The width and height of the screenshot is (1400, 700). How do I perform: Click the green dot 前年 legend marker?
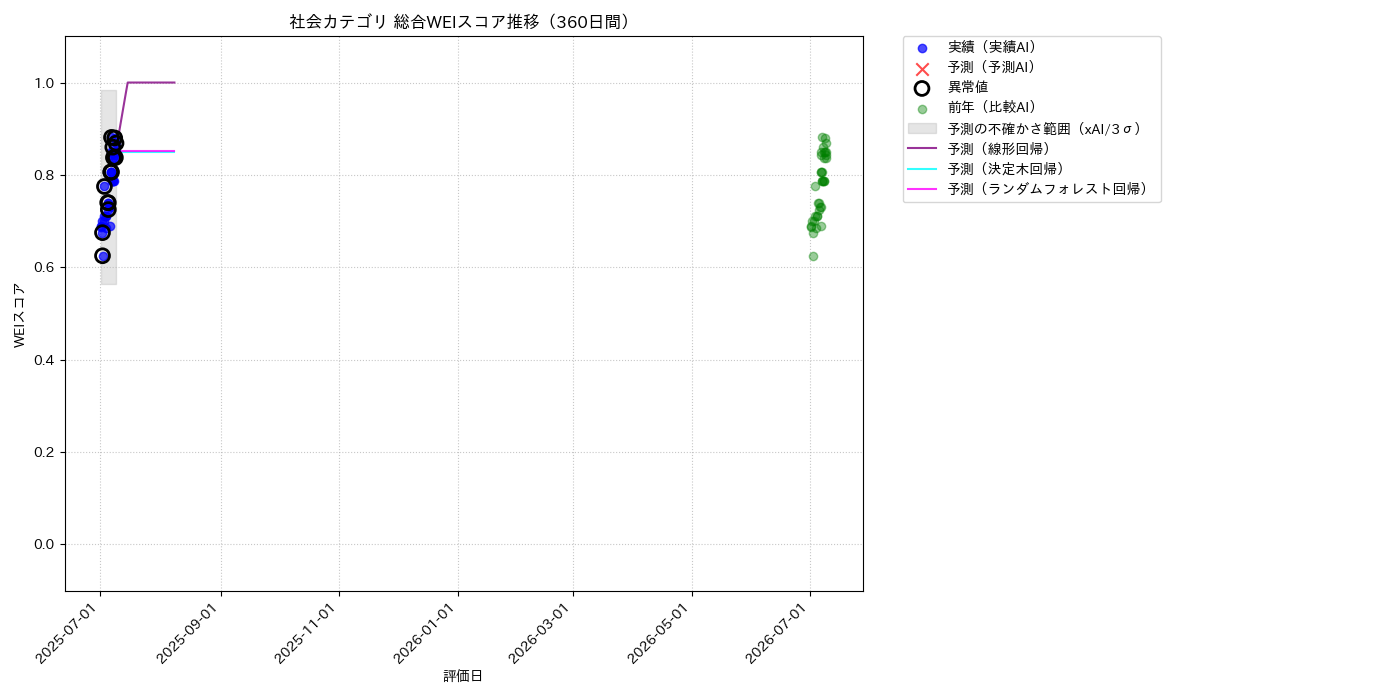coord(922,109)
